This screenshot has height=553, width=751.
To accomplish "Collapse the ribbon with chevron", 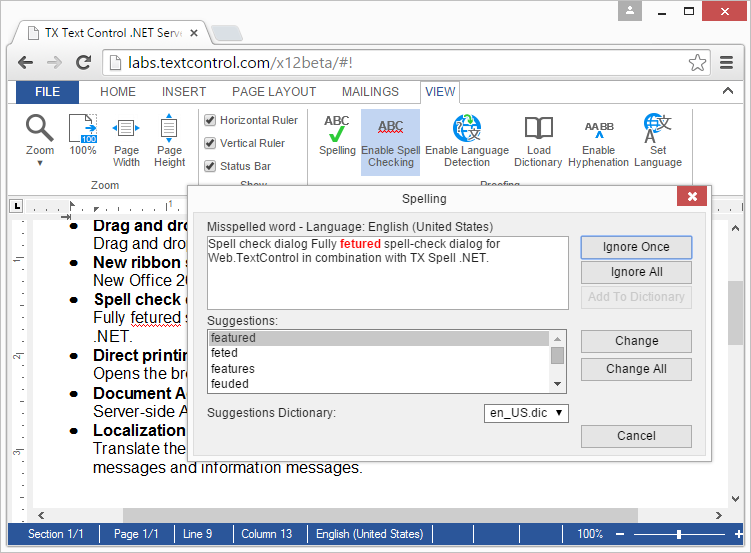I will click(x=726, y=92).
